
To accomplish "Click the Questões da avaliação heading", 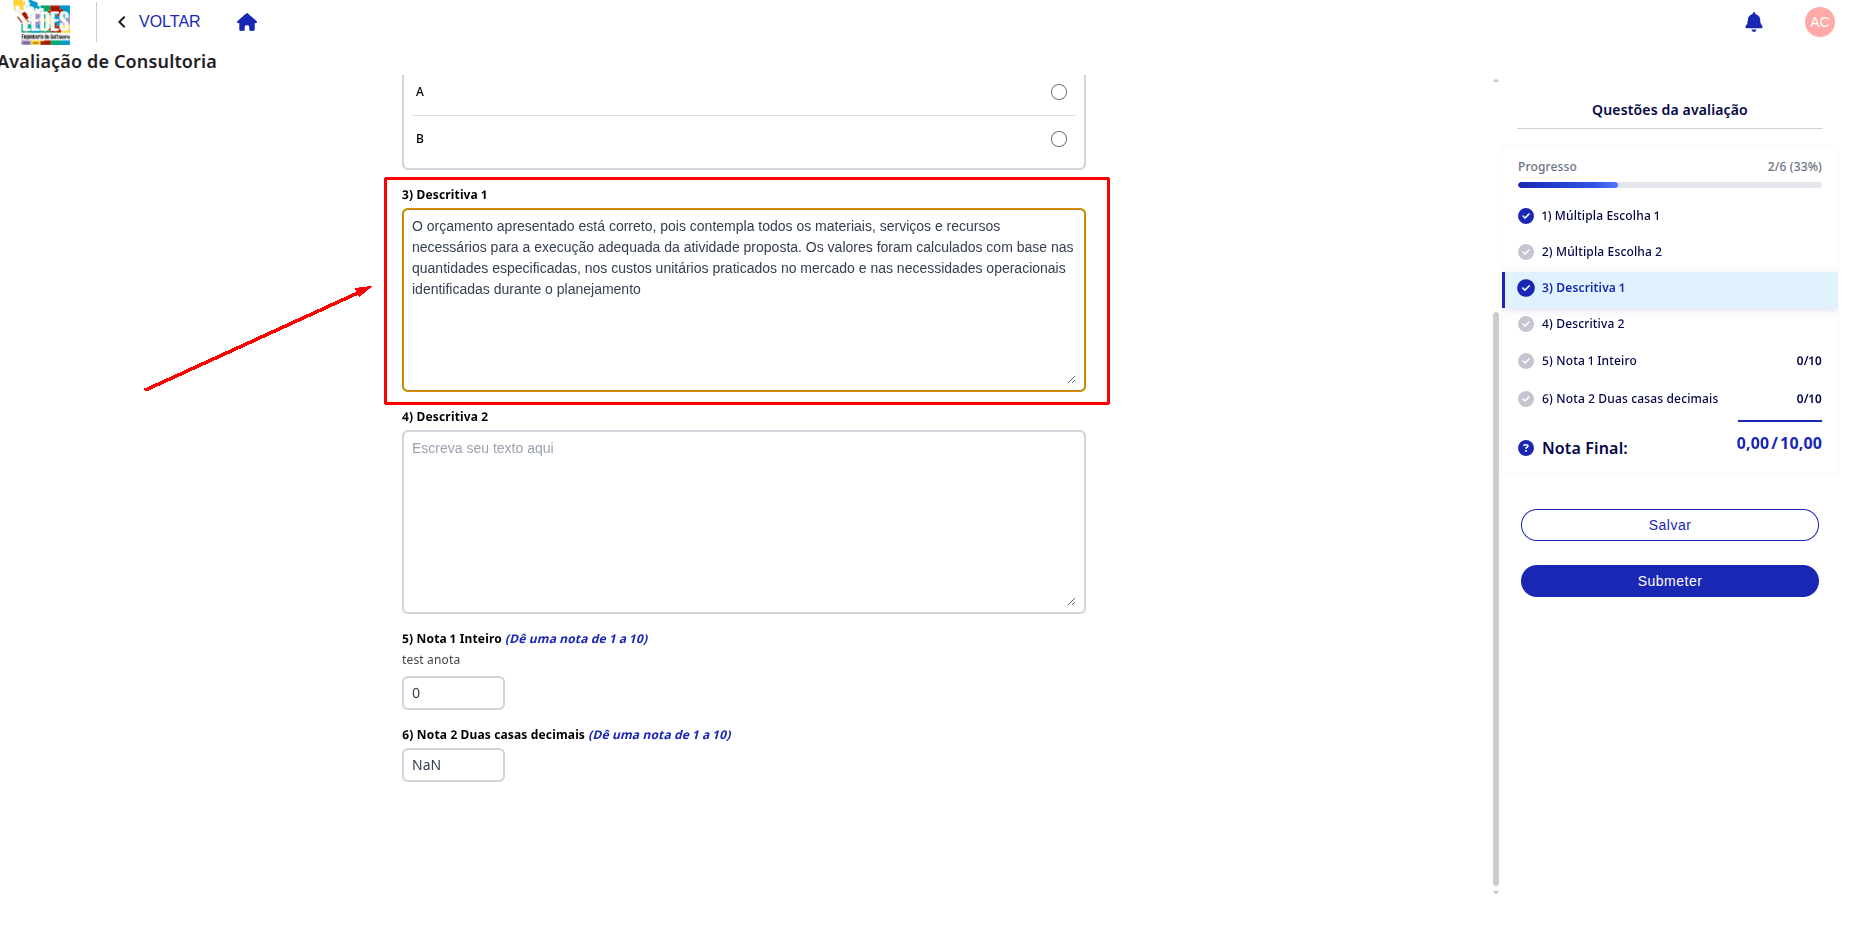I will 1669,110.
